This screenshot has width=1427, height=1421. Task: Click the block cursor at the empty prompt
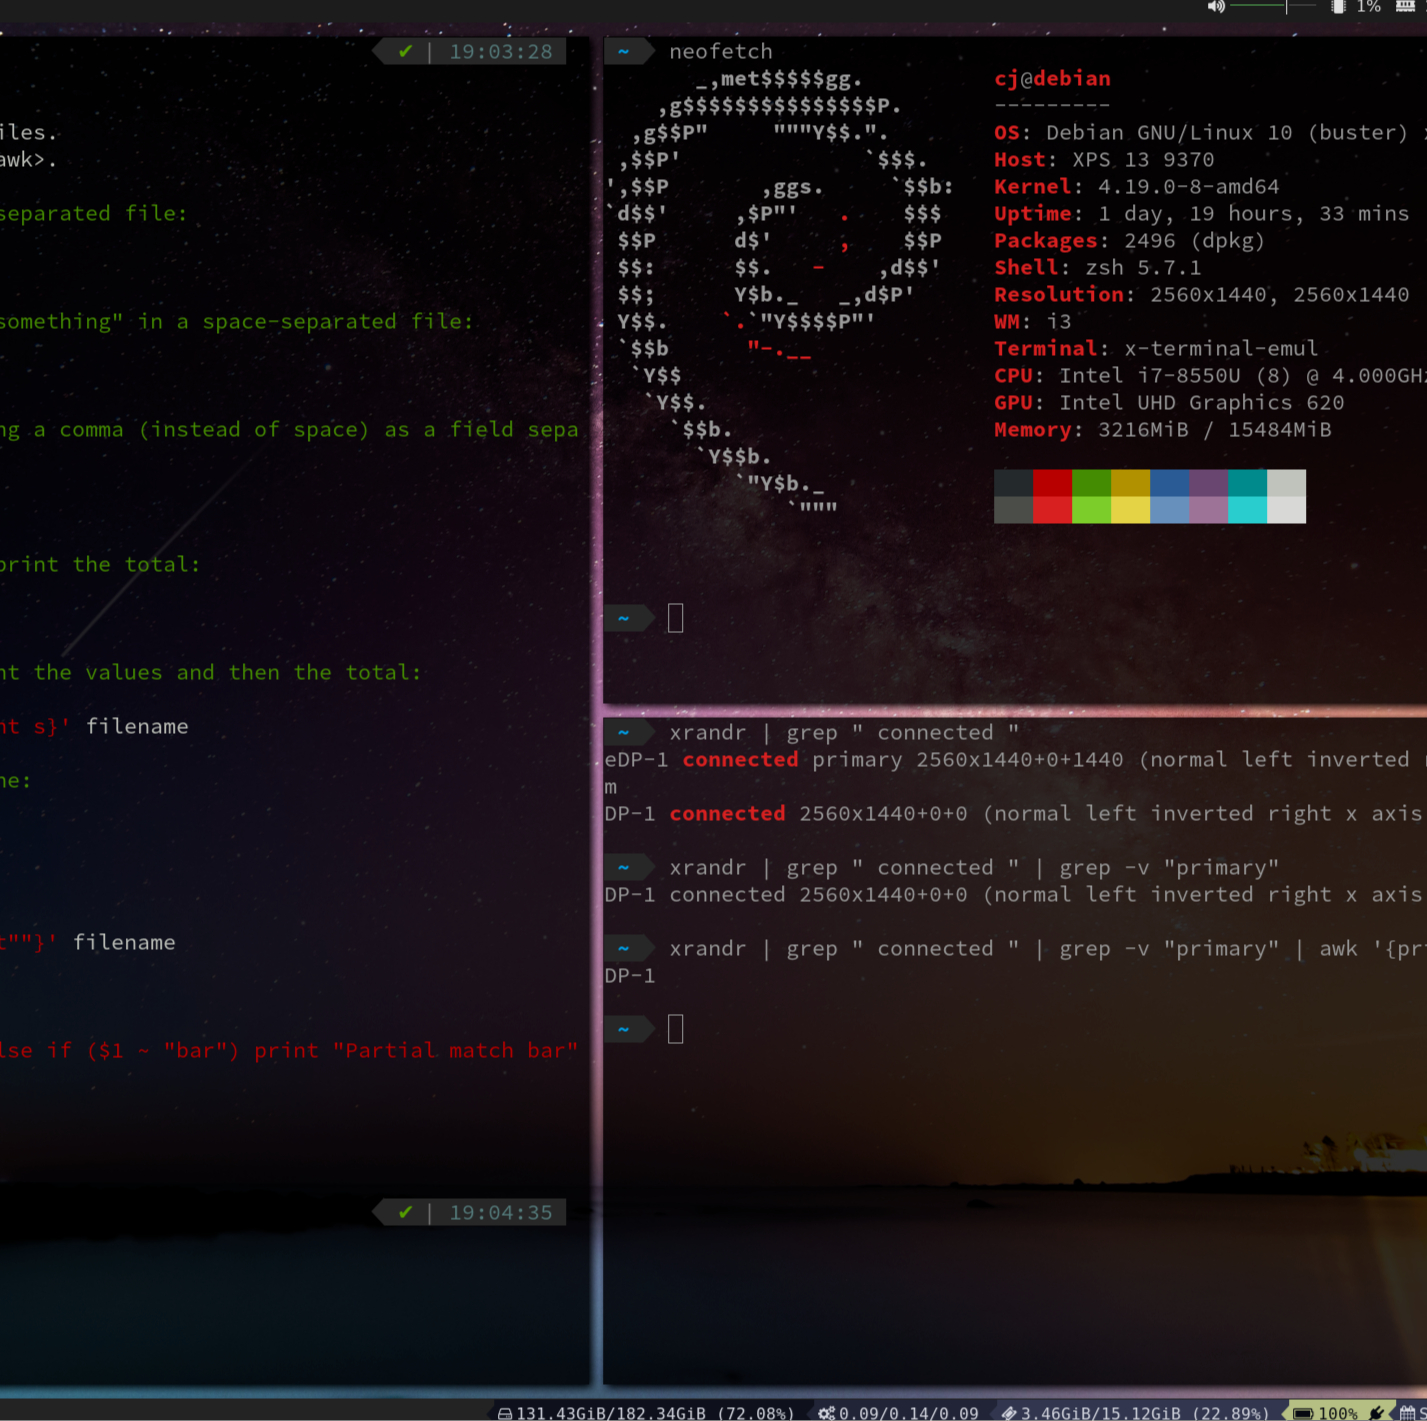tap(676, 1028)
